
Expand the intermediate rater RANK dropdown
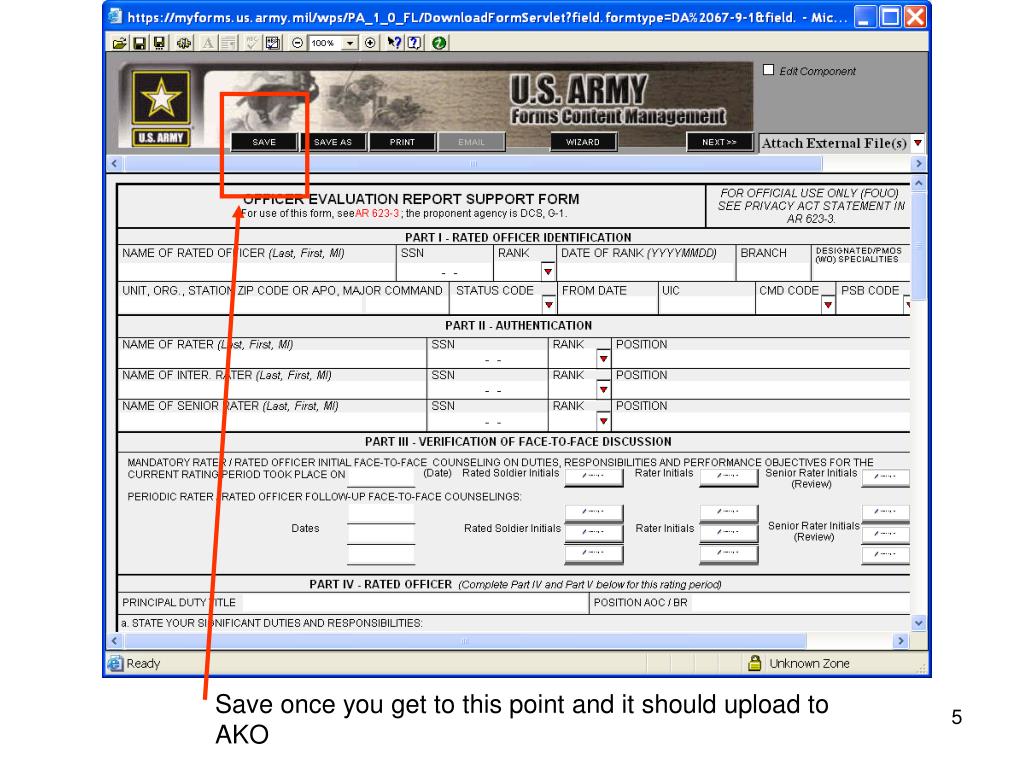[x=603, y=389]
